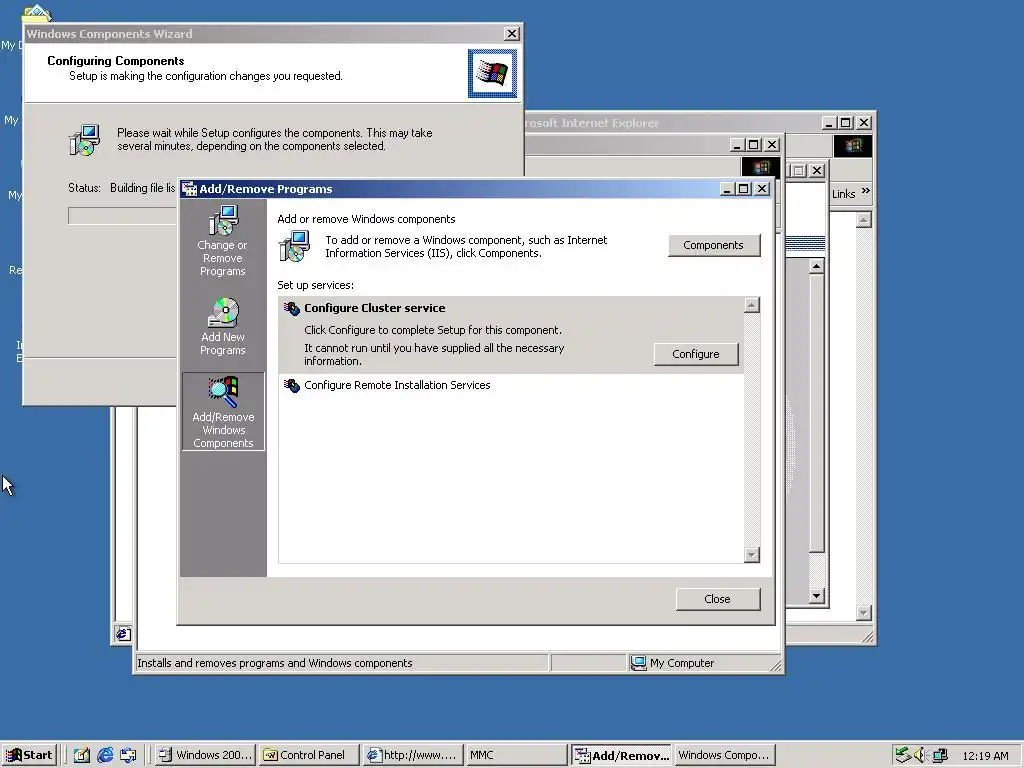The height and width of the screenshot is (768, 1024).
Task: Click the Add/Remove Programs title bar icon
Action: point(189,189)
